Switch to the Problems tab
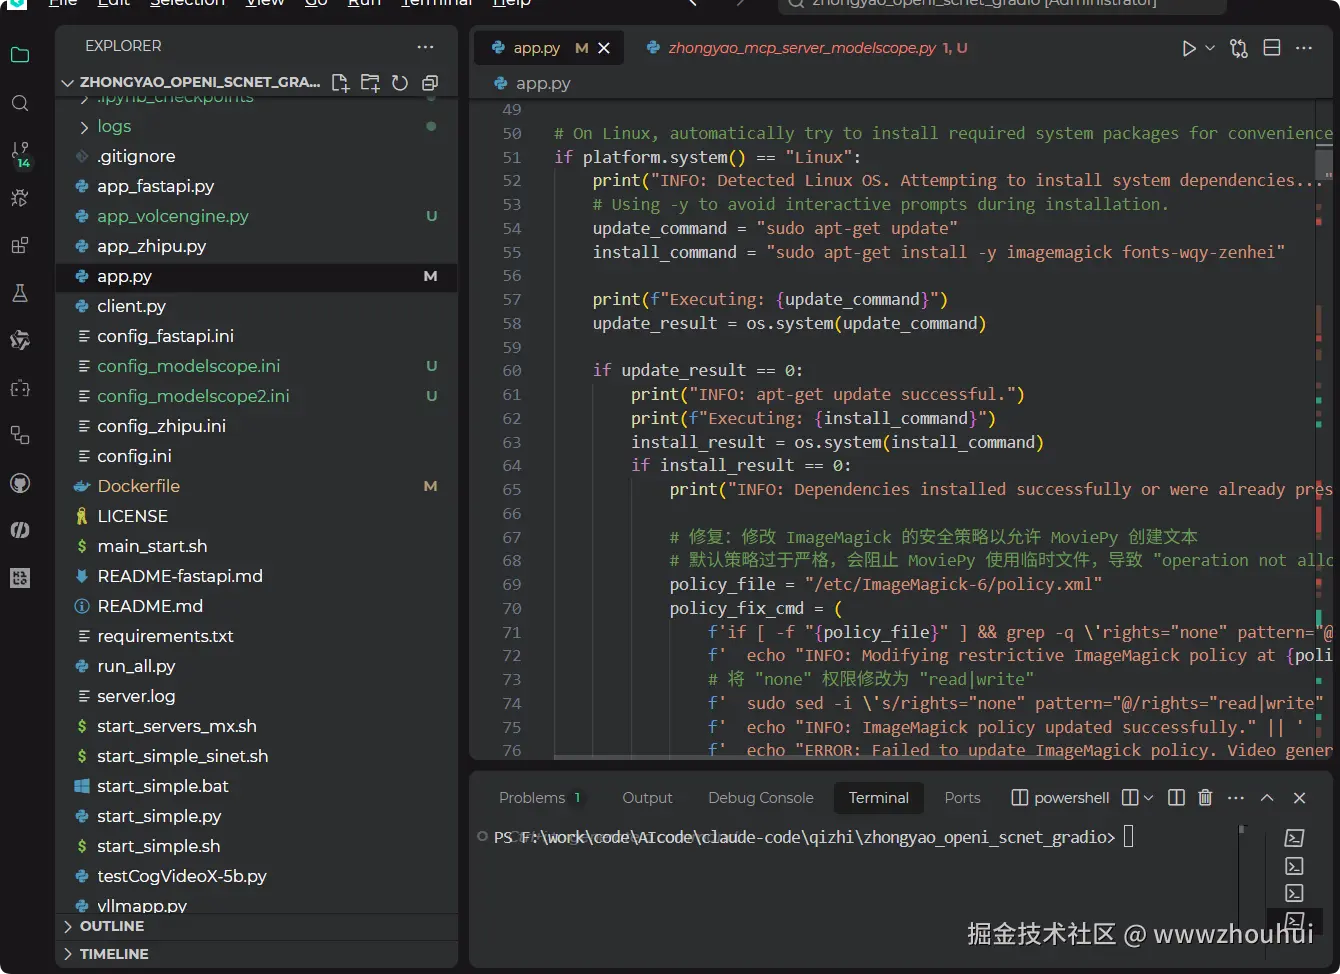 tap(532, 797)
